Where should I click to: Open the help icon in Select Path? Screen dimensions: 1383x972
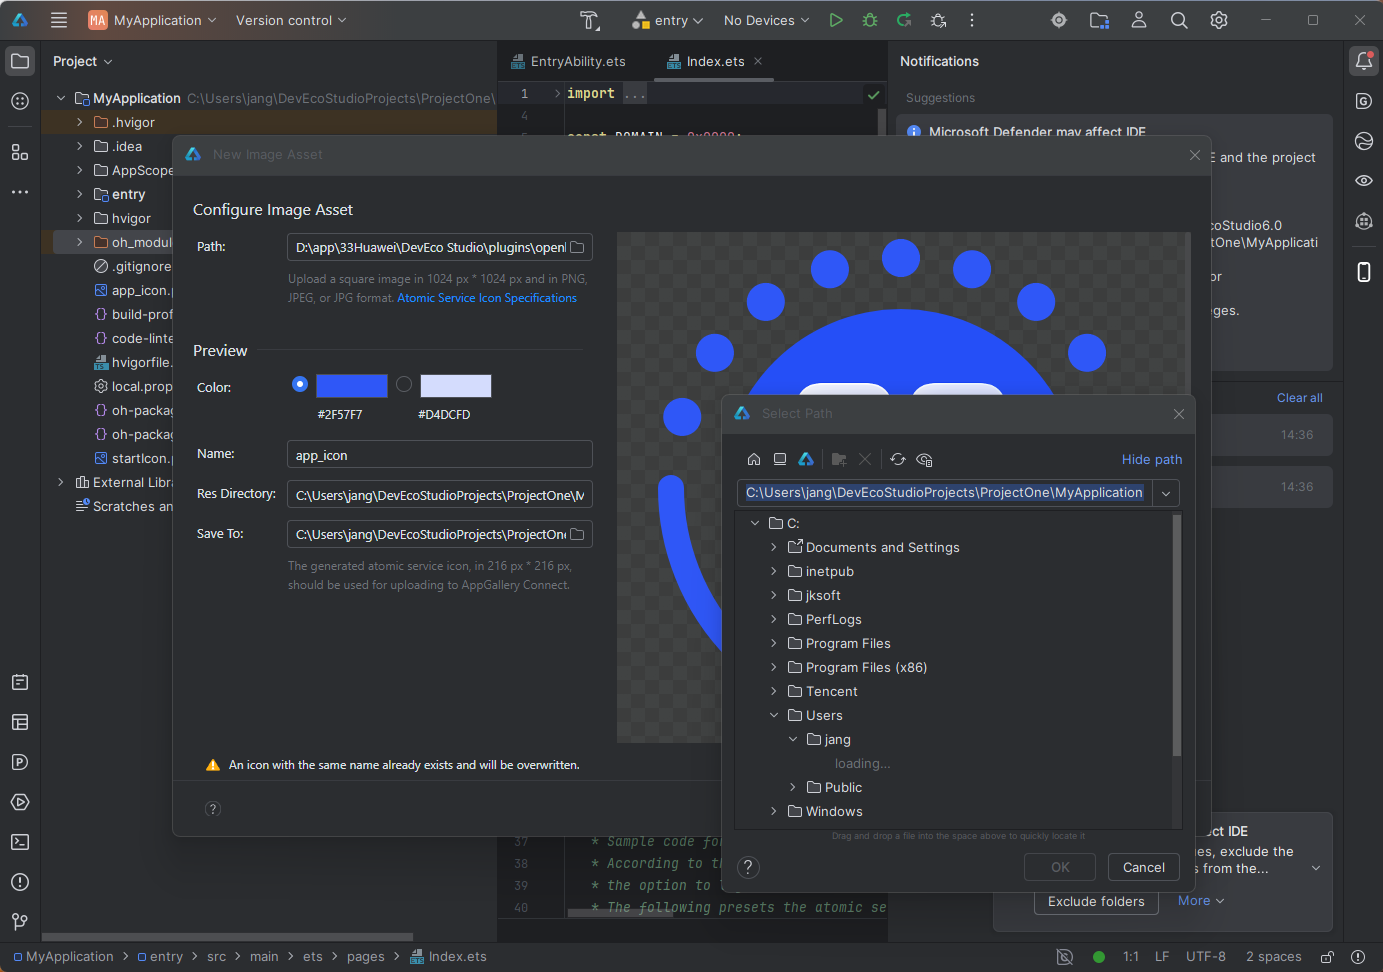[x=748, y=868]
